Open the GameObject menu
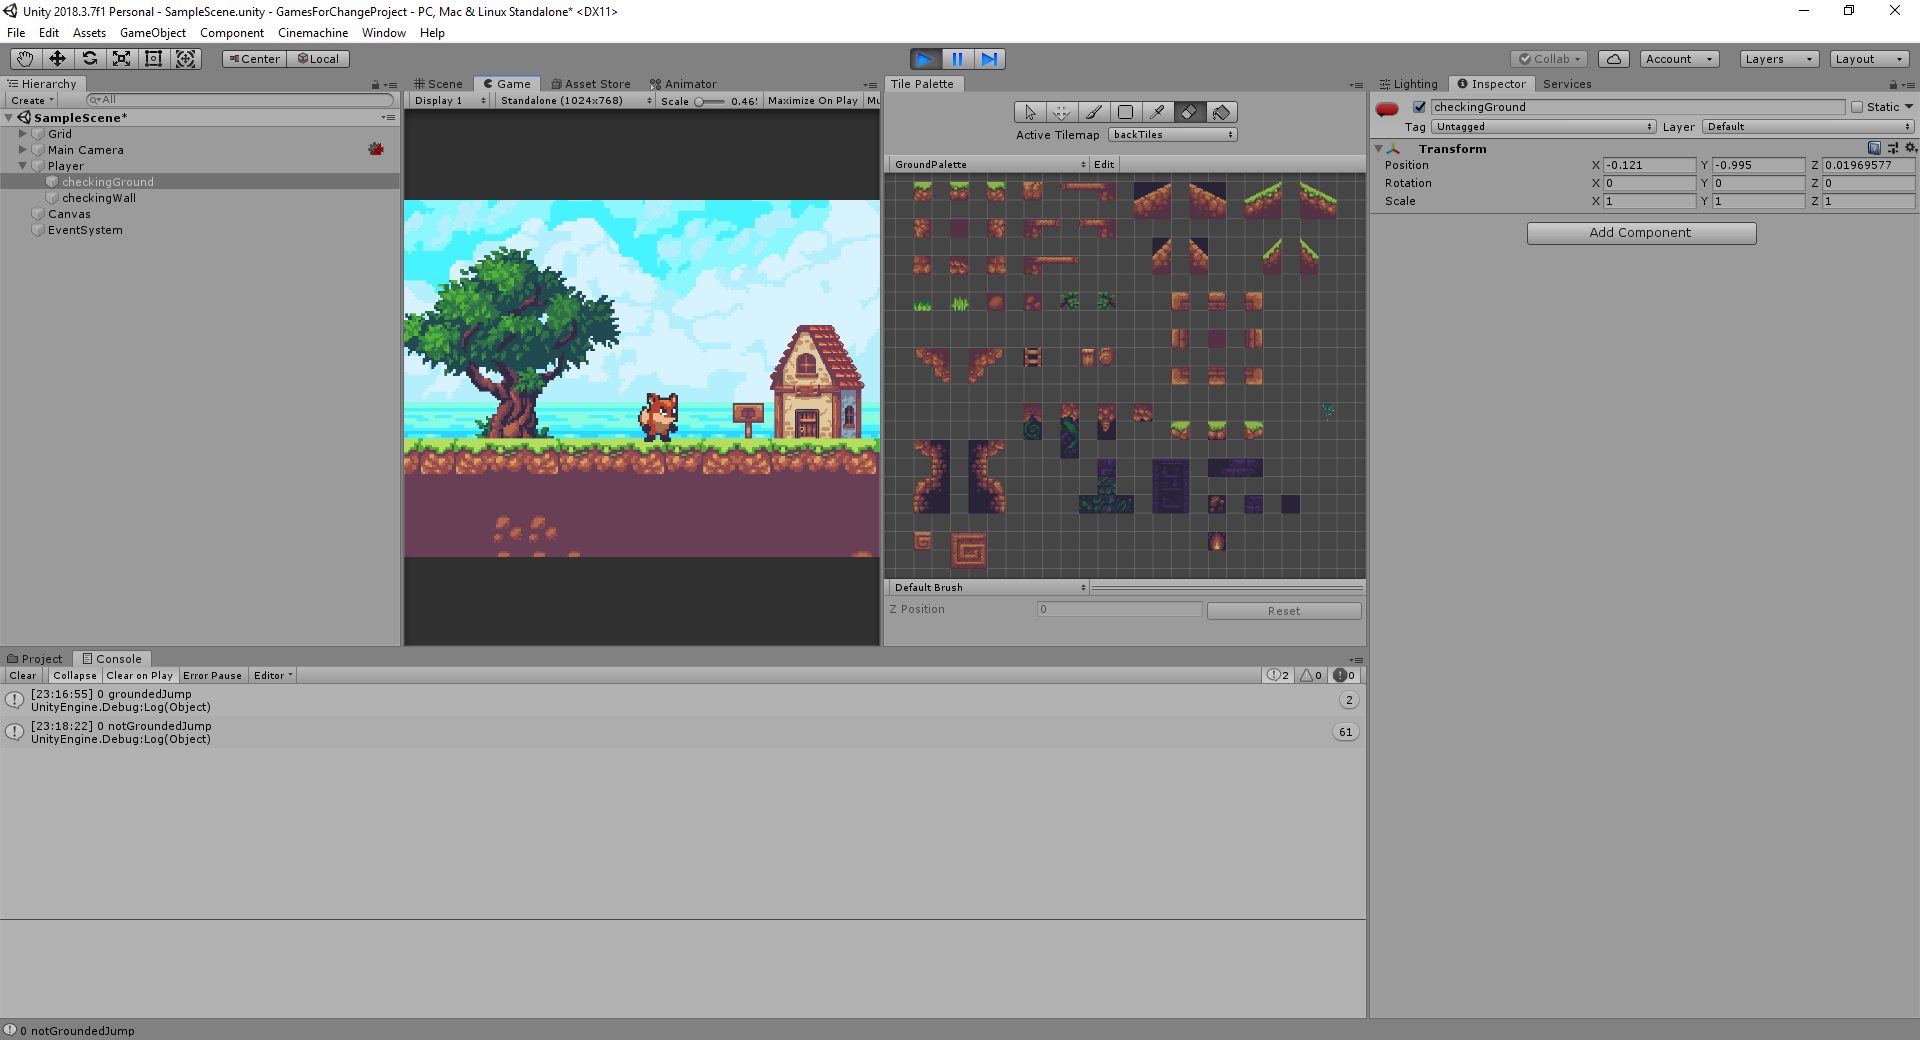The image size is (1920, 1040). pos(153,33)
